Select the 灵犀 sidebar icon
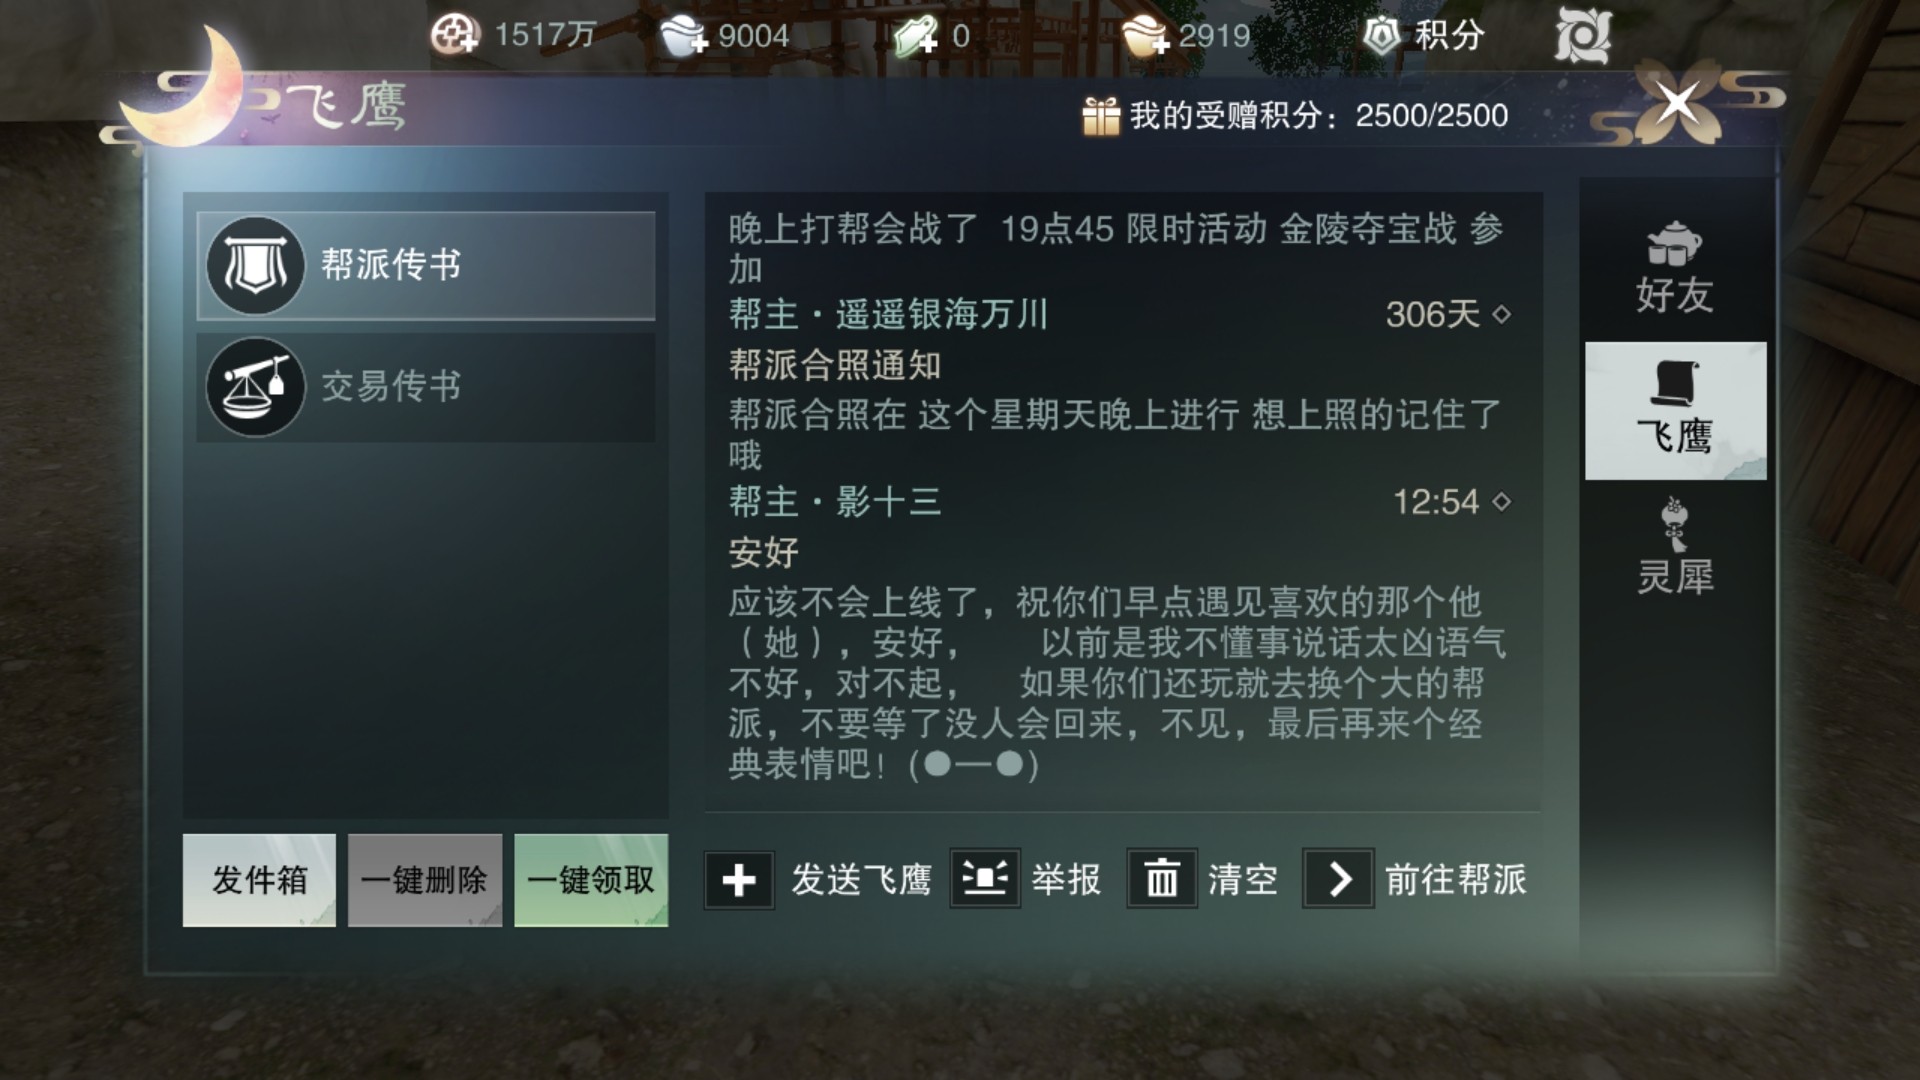The height and width of the screenshot is (1080, 1920). [1674, 523]
